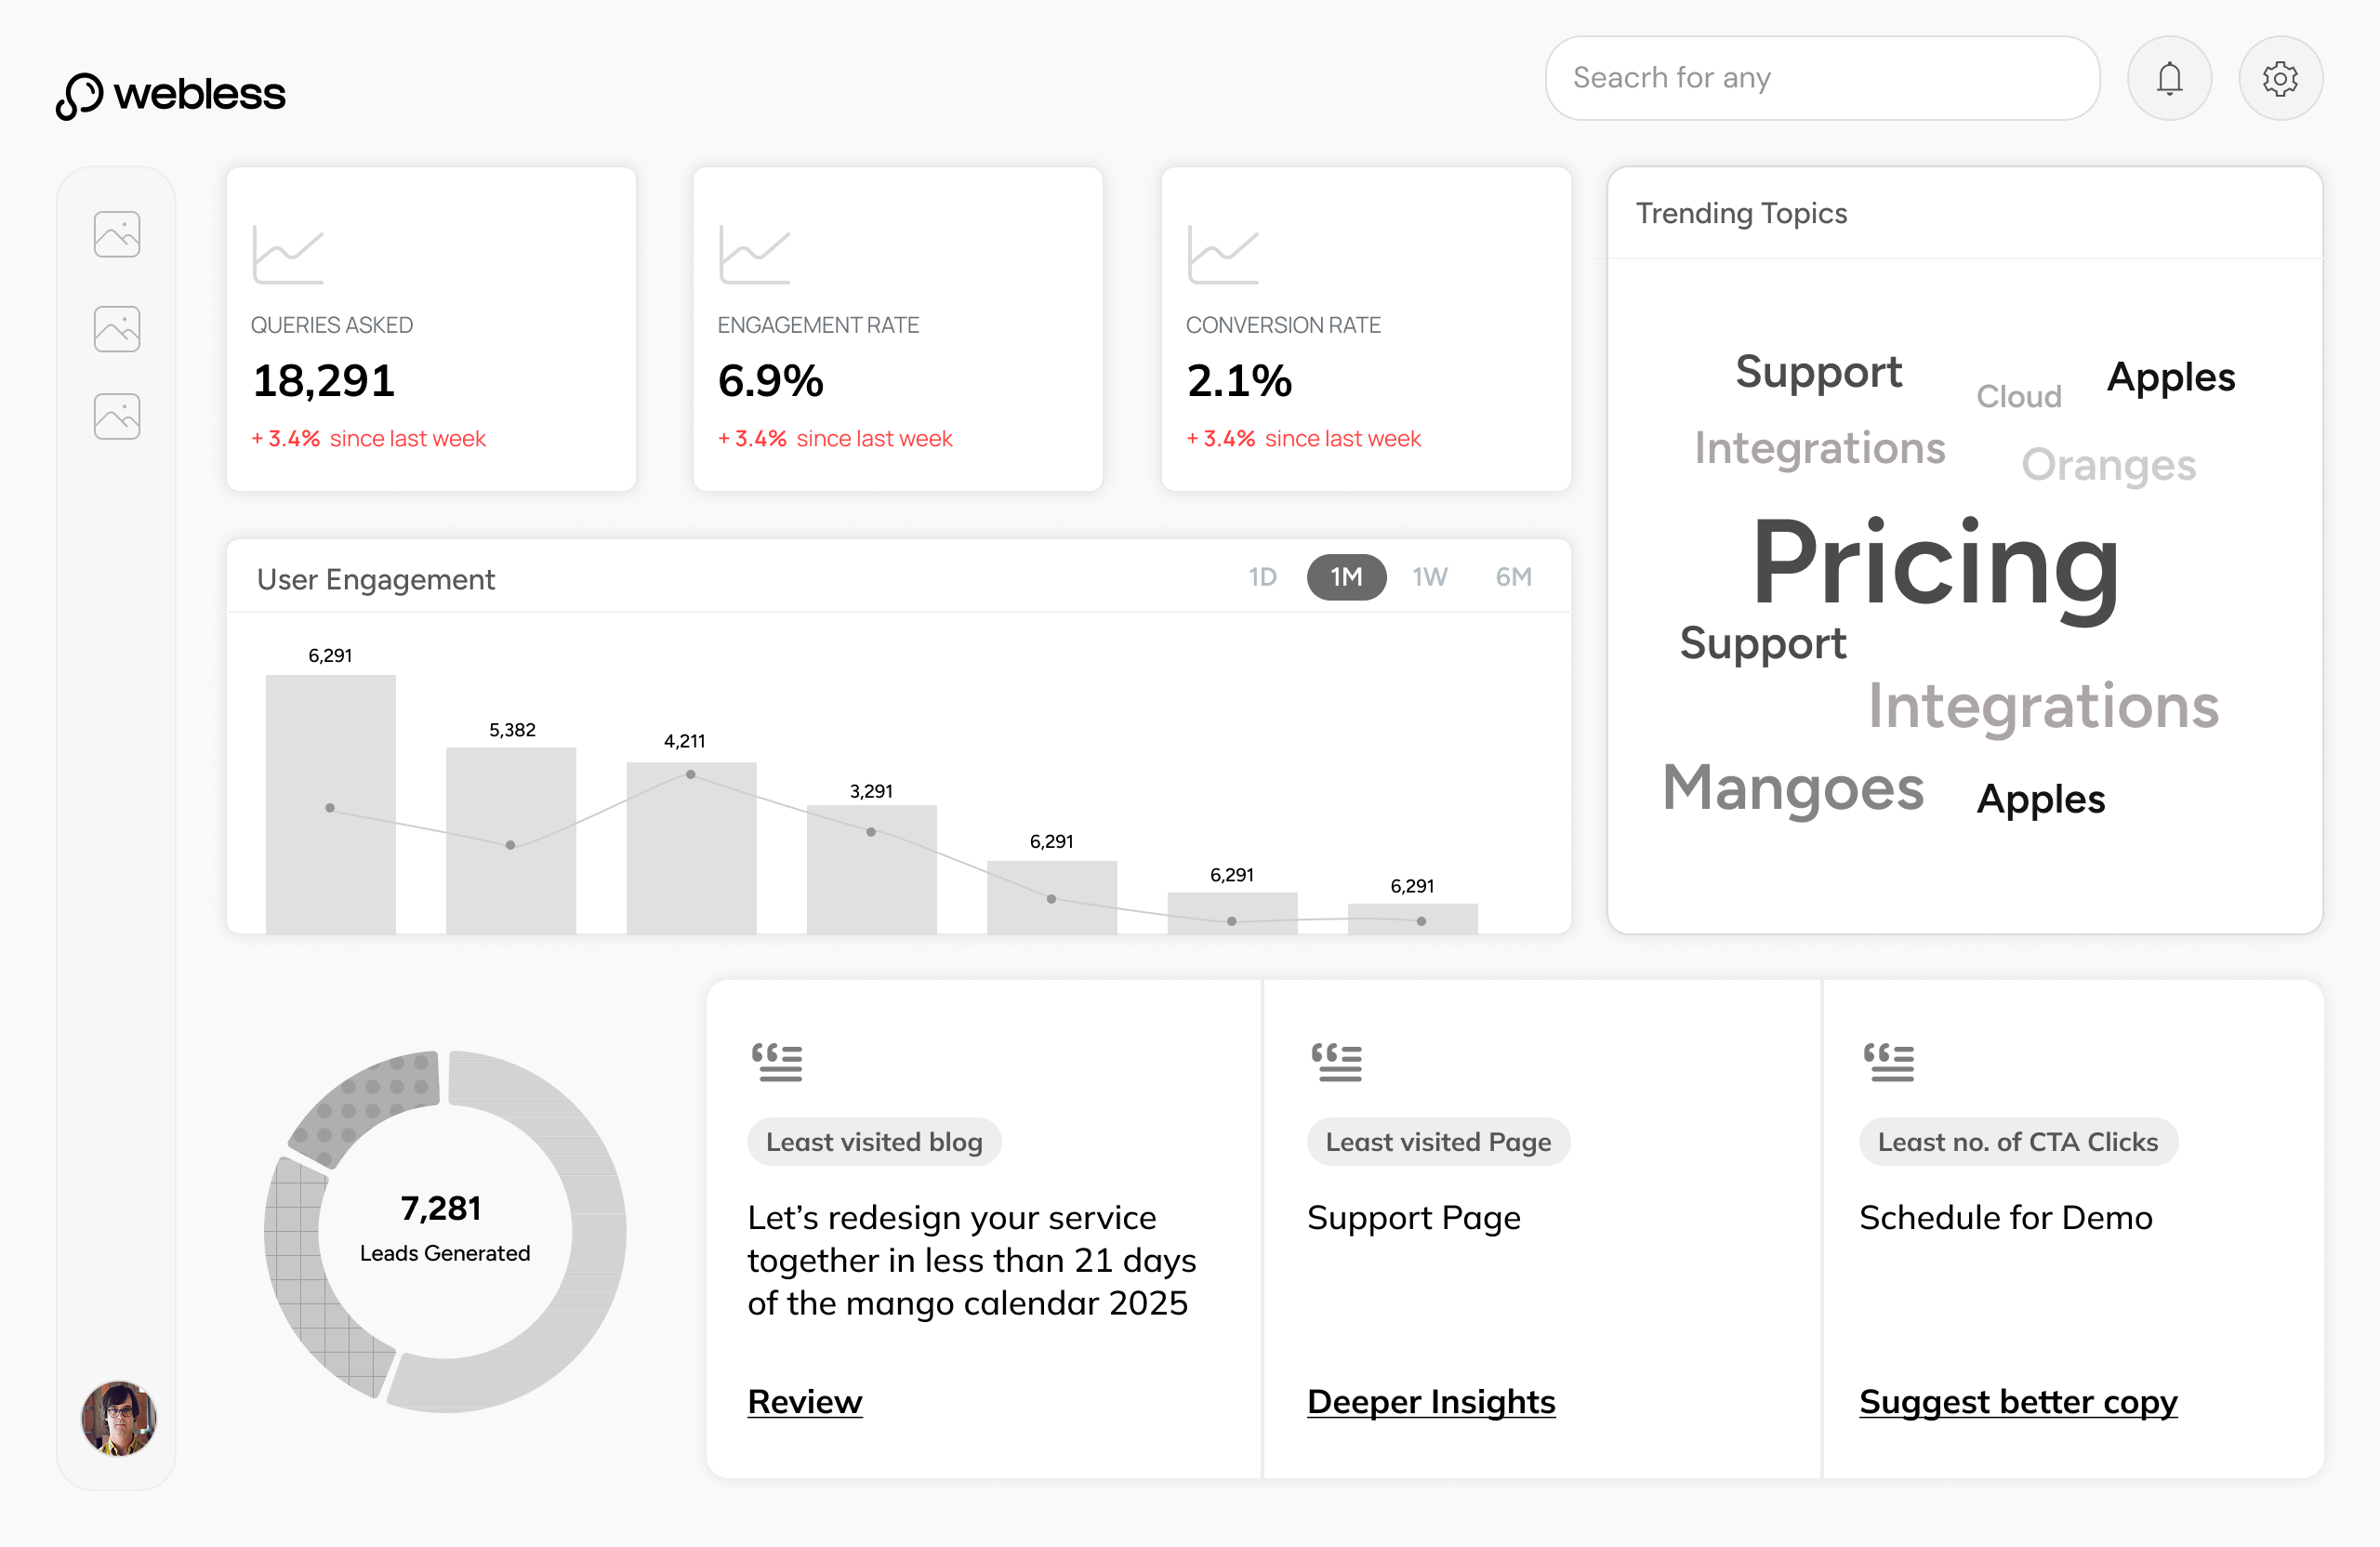Click the Pricing topic in Trending Topics
The width and height of the screenshot is (2380, 1547).
[1936, 565]
